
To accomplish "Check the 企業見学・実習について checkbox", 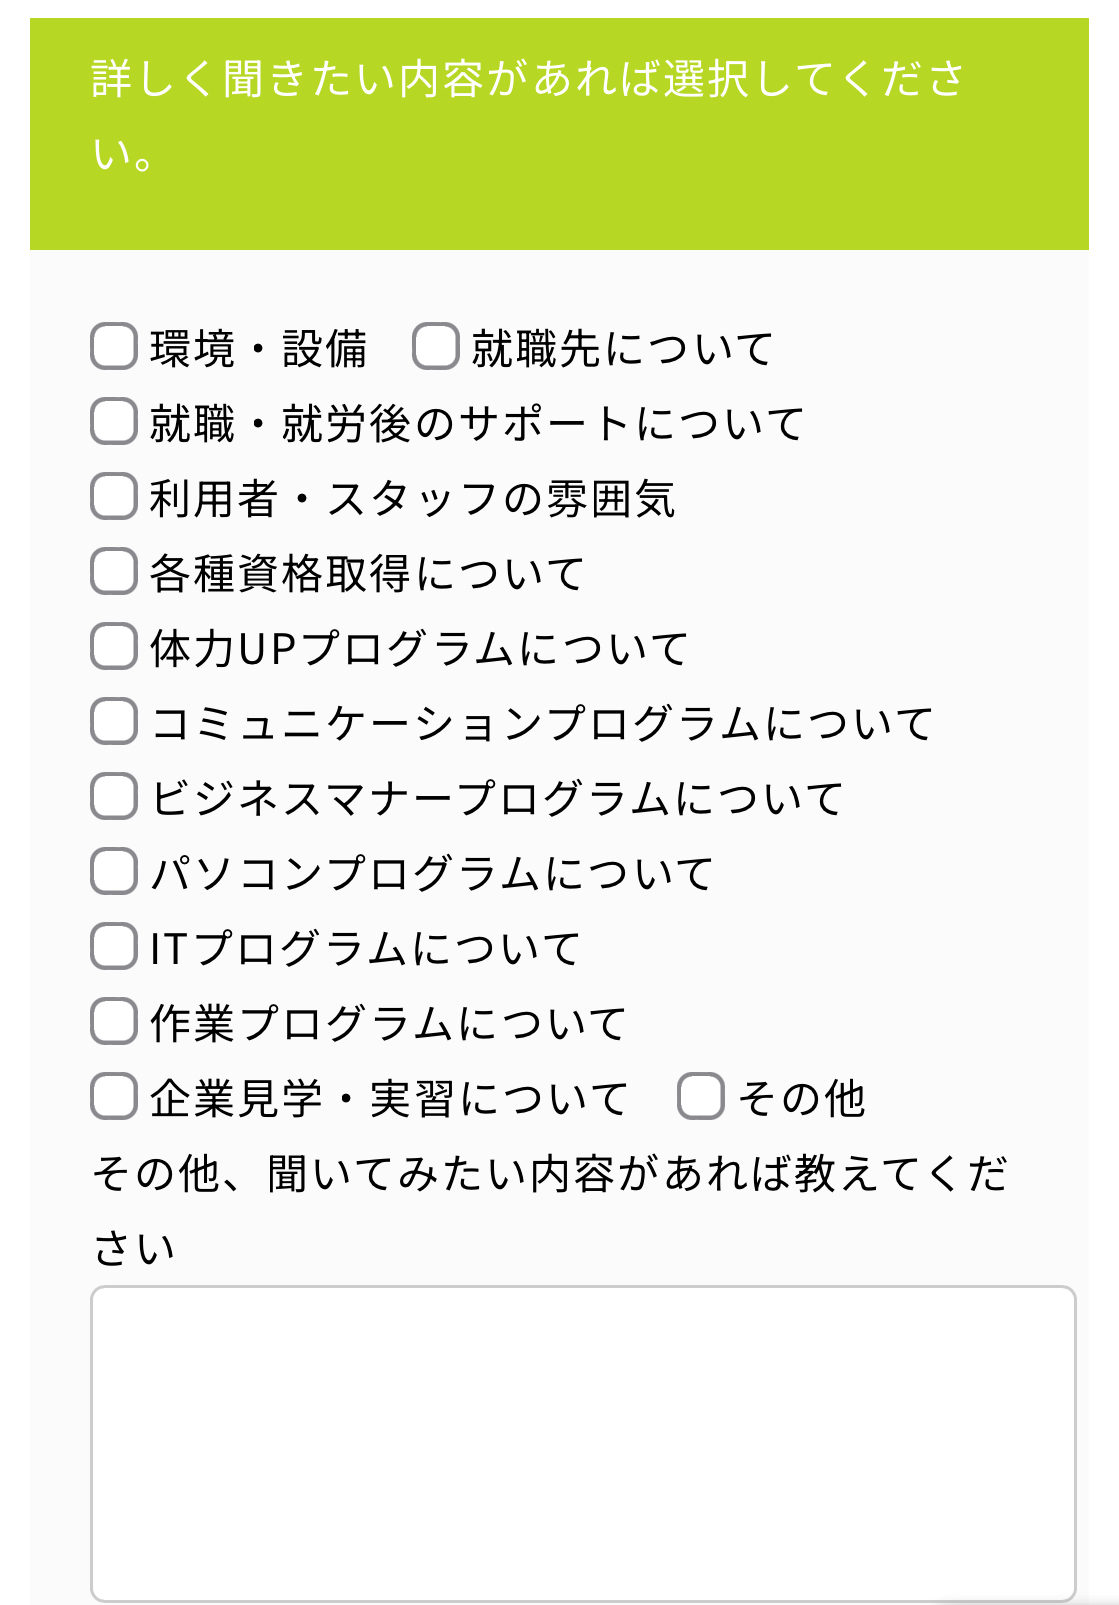I will [x=114, y=1097].
